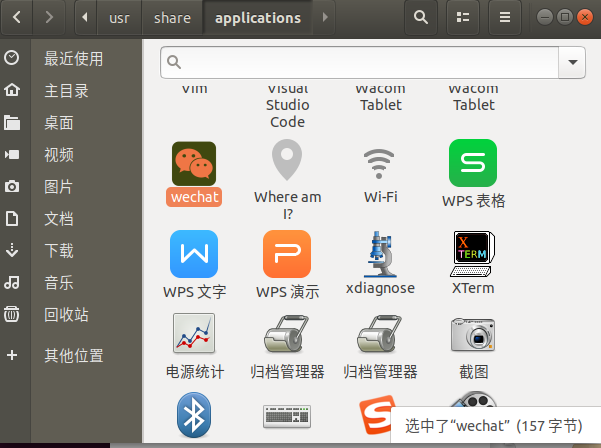Click the music note icon beside 音乐
Screen dimensions: 601x448
click(12, 282)
